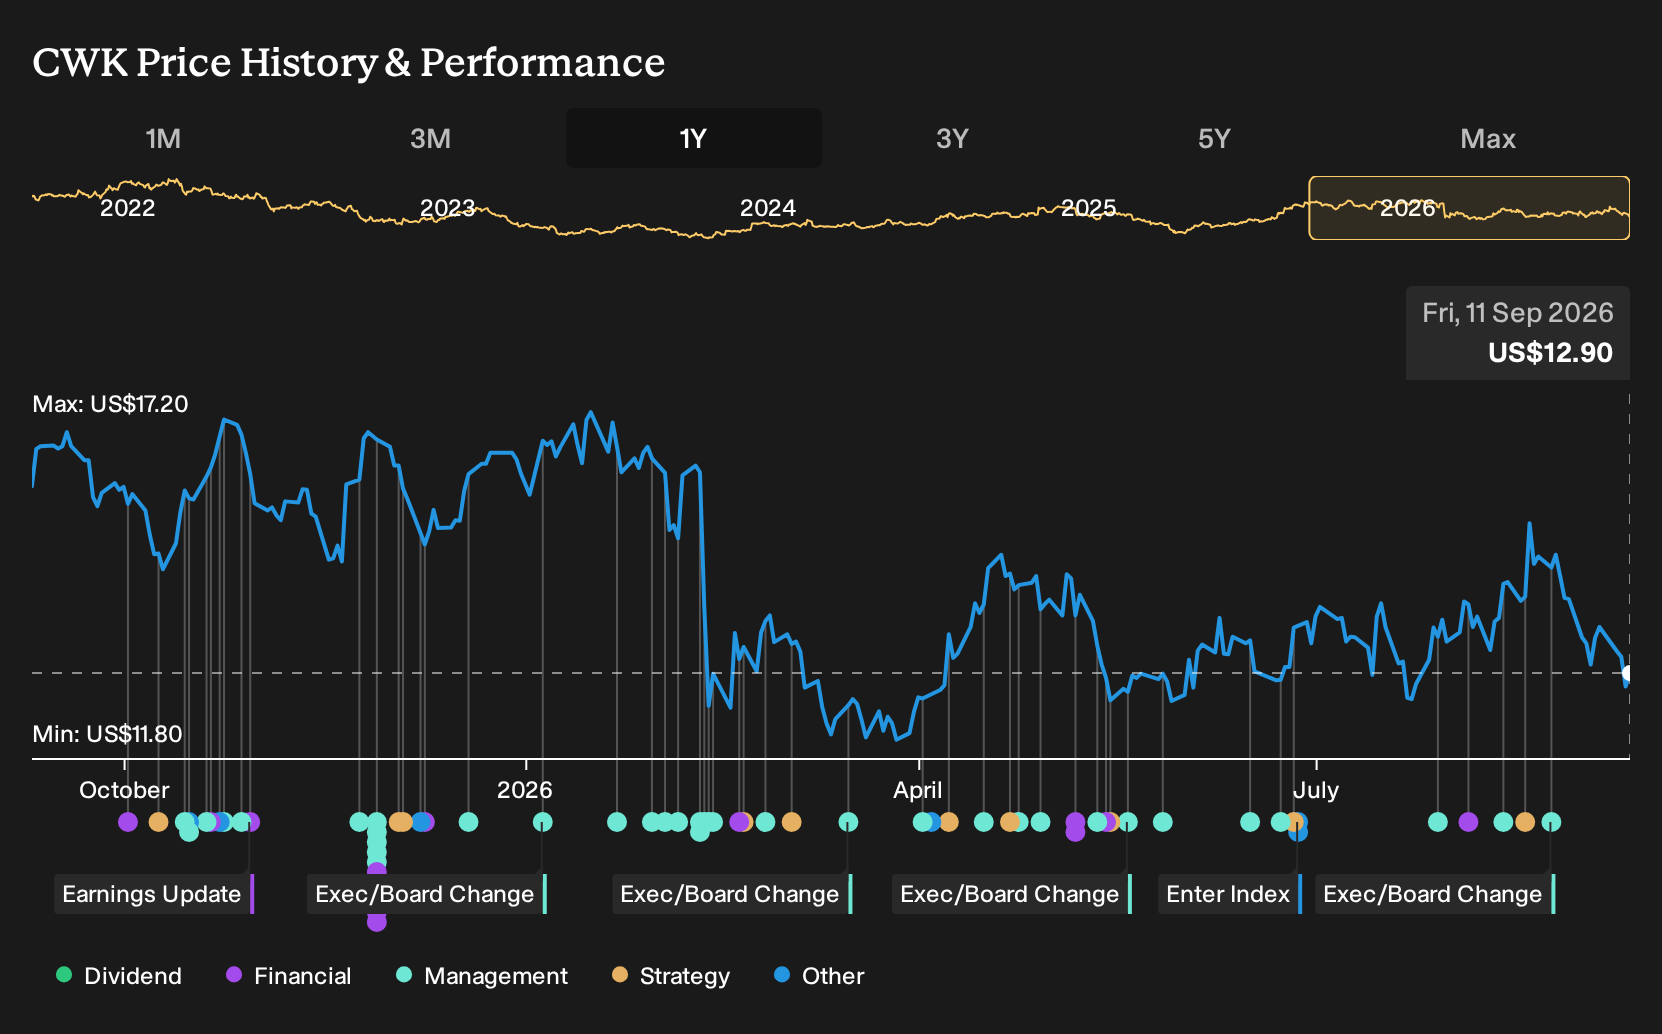This screenshot has width=1662, height=1034.
Task: Click Management dot linked to rightmost Exec/Board Change
Action: pyautogui.click(x=1551, y=822)
